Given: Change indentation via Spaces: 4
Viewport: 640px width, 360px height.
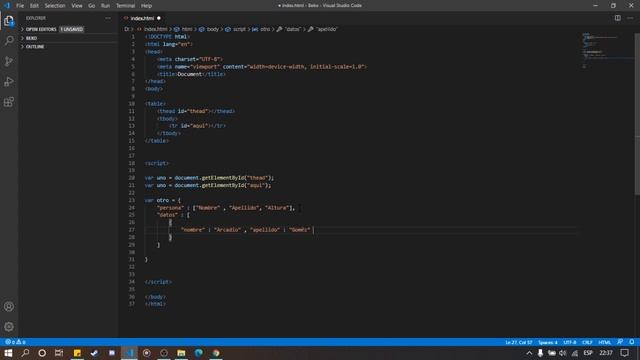Looking at the screenshot, I should tap(548, 342).
